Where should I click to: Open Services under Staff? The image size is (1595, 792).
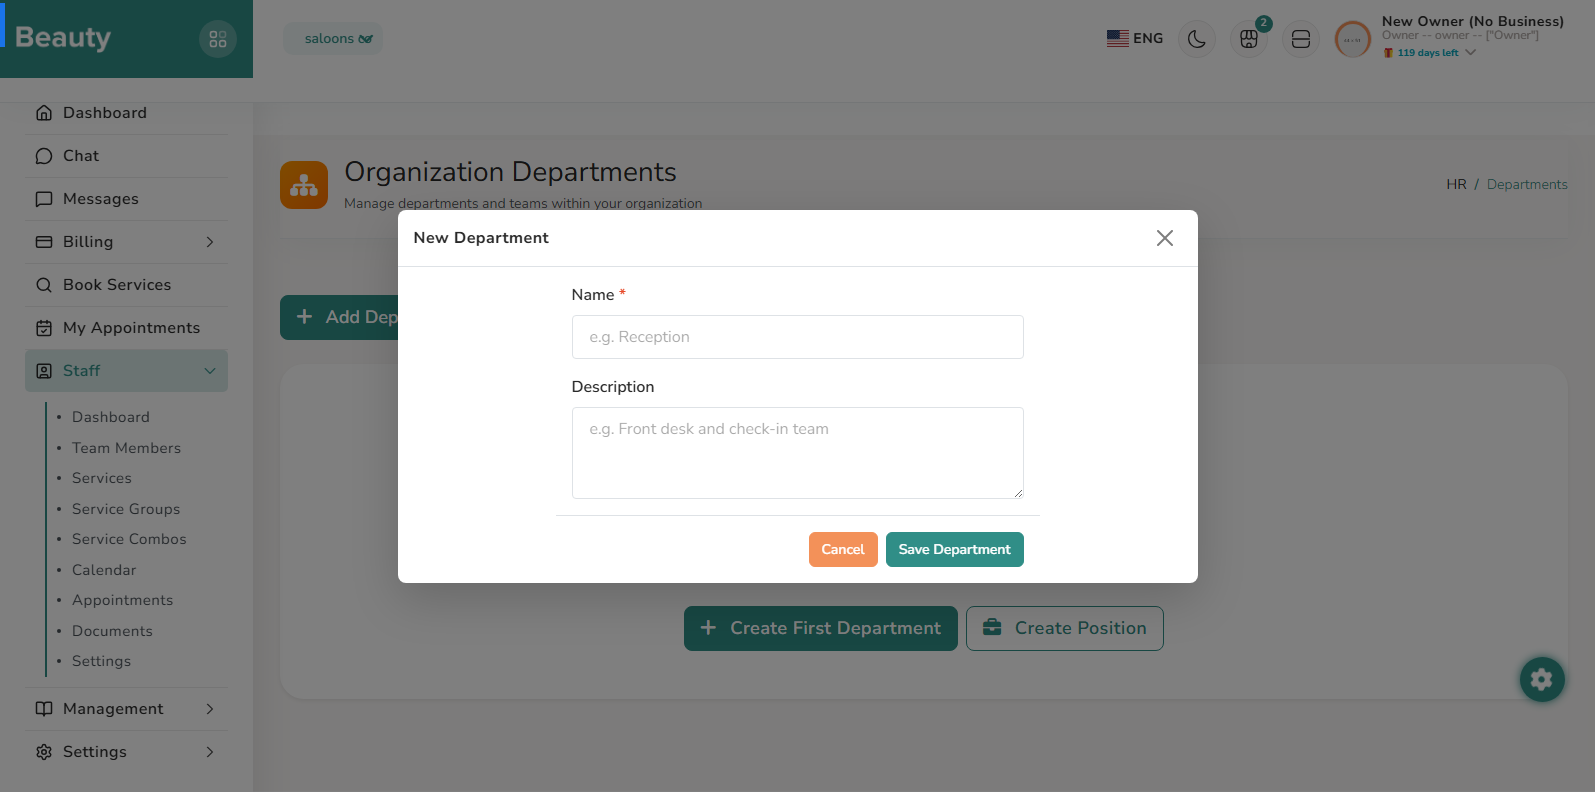click(102, 478)
